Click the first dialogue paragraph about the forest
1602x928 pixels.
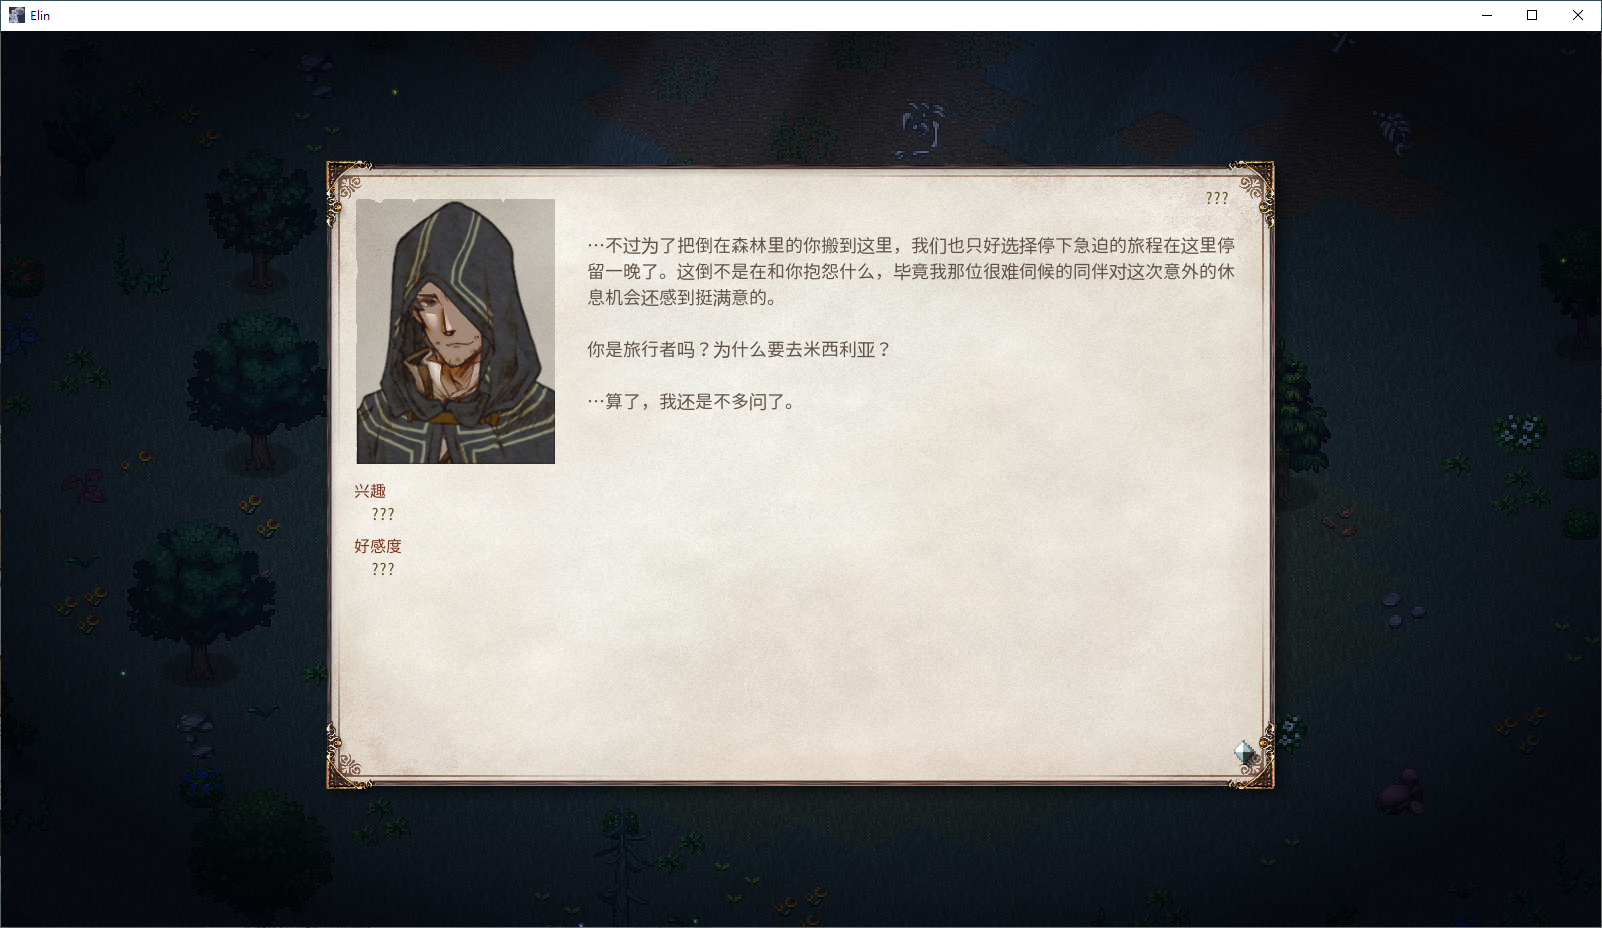point(911,271)
